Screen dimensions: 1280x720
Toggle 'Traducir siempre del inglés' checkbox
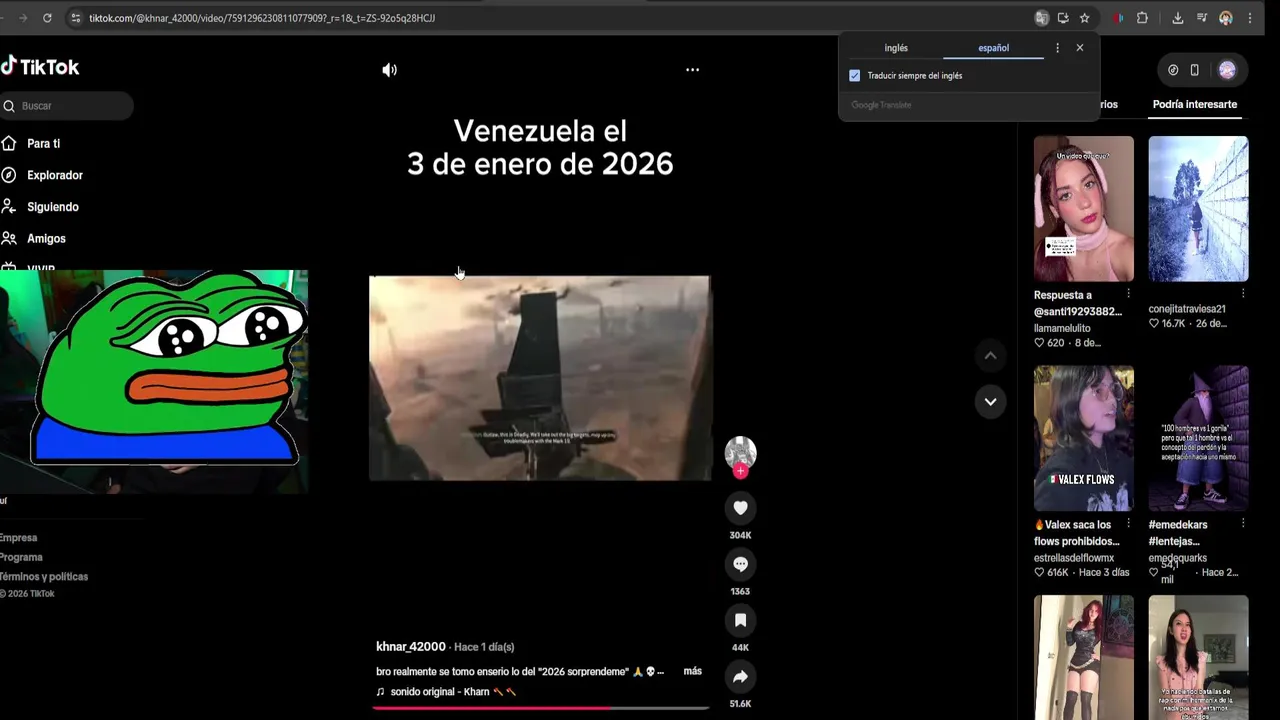point(855,76)
